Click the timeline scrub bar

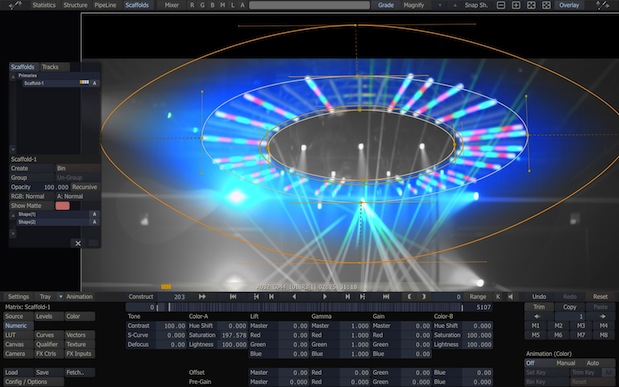309,307
